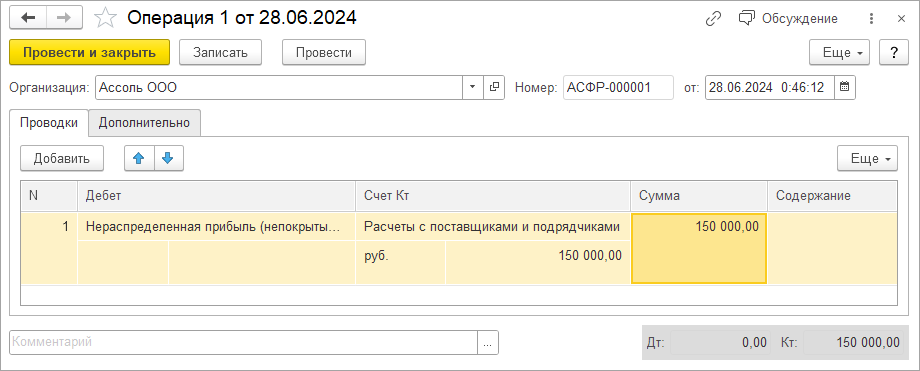The height and width of the screenshot is (371, 920).
Task: Select the highlighted Сумма cell 150 000,00
Action: click(x=699, y=249)
